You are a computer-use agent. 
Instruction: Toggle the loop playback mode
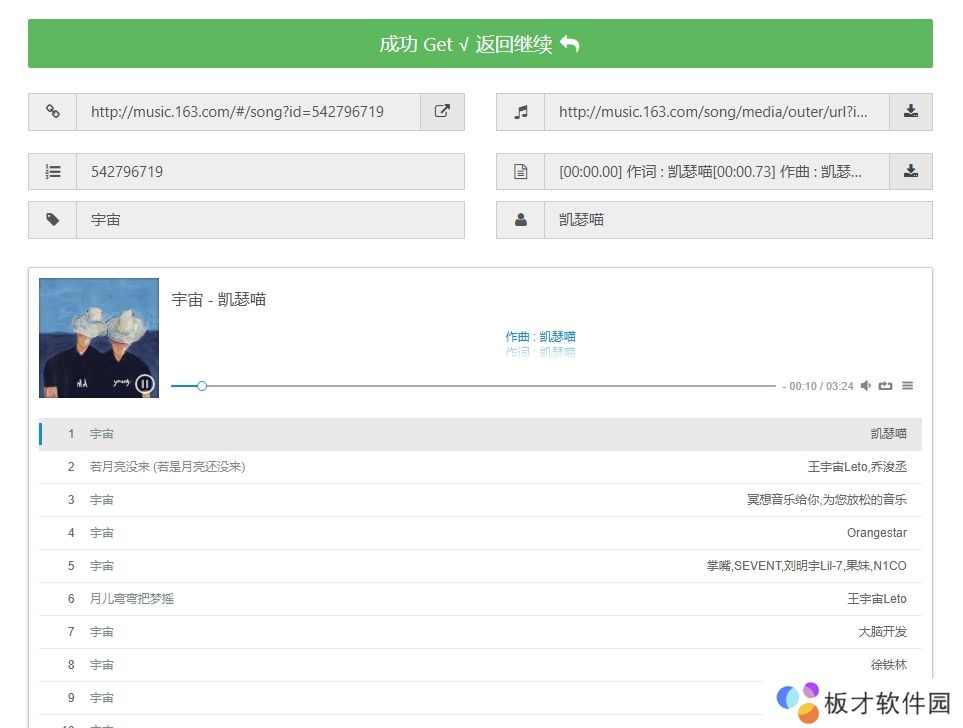[885, 386]
